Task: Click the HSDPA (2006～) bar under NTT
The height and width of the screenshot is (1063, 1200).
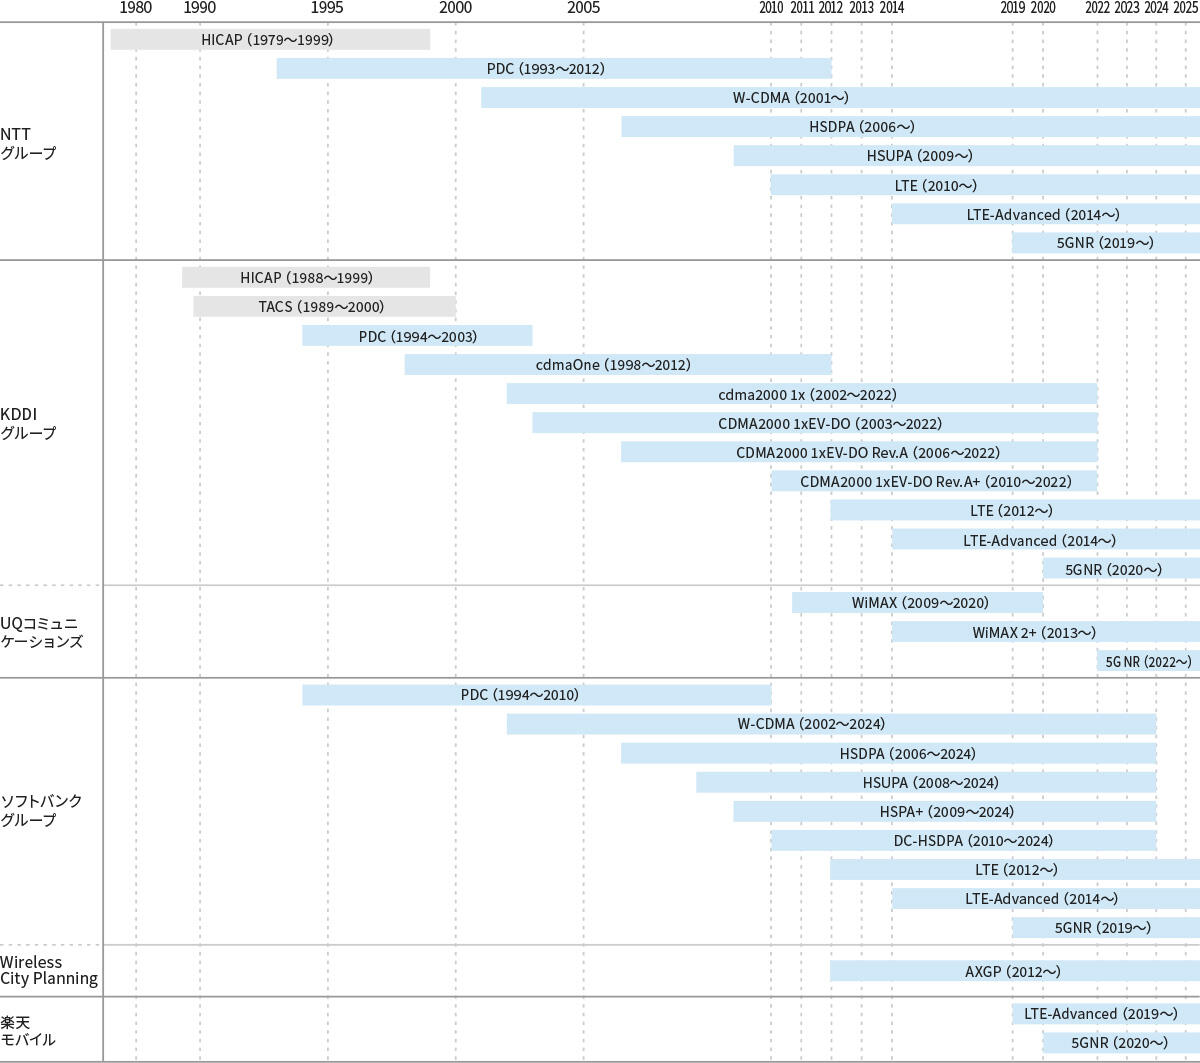Action: [910, 127]
